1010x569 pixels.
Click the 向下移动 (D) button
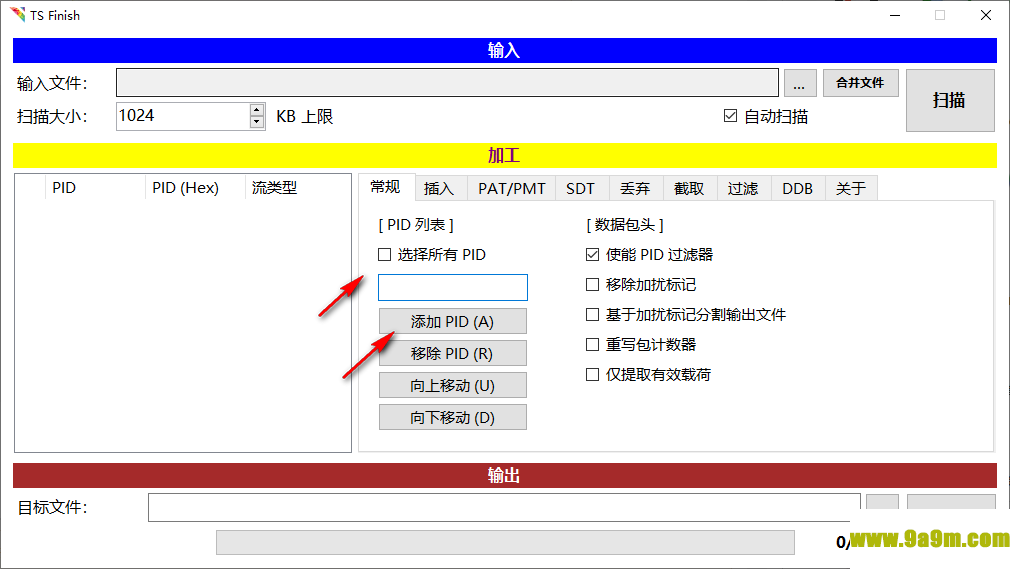click(453, 417)
